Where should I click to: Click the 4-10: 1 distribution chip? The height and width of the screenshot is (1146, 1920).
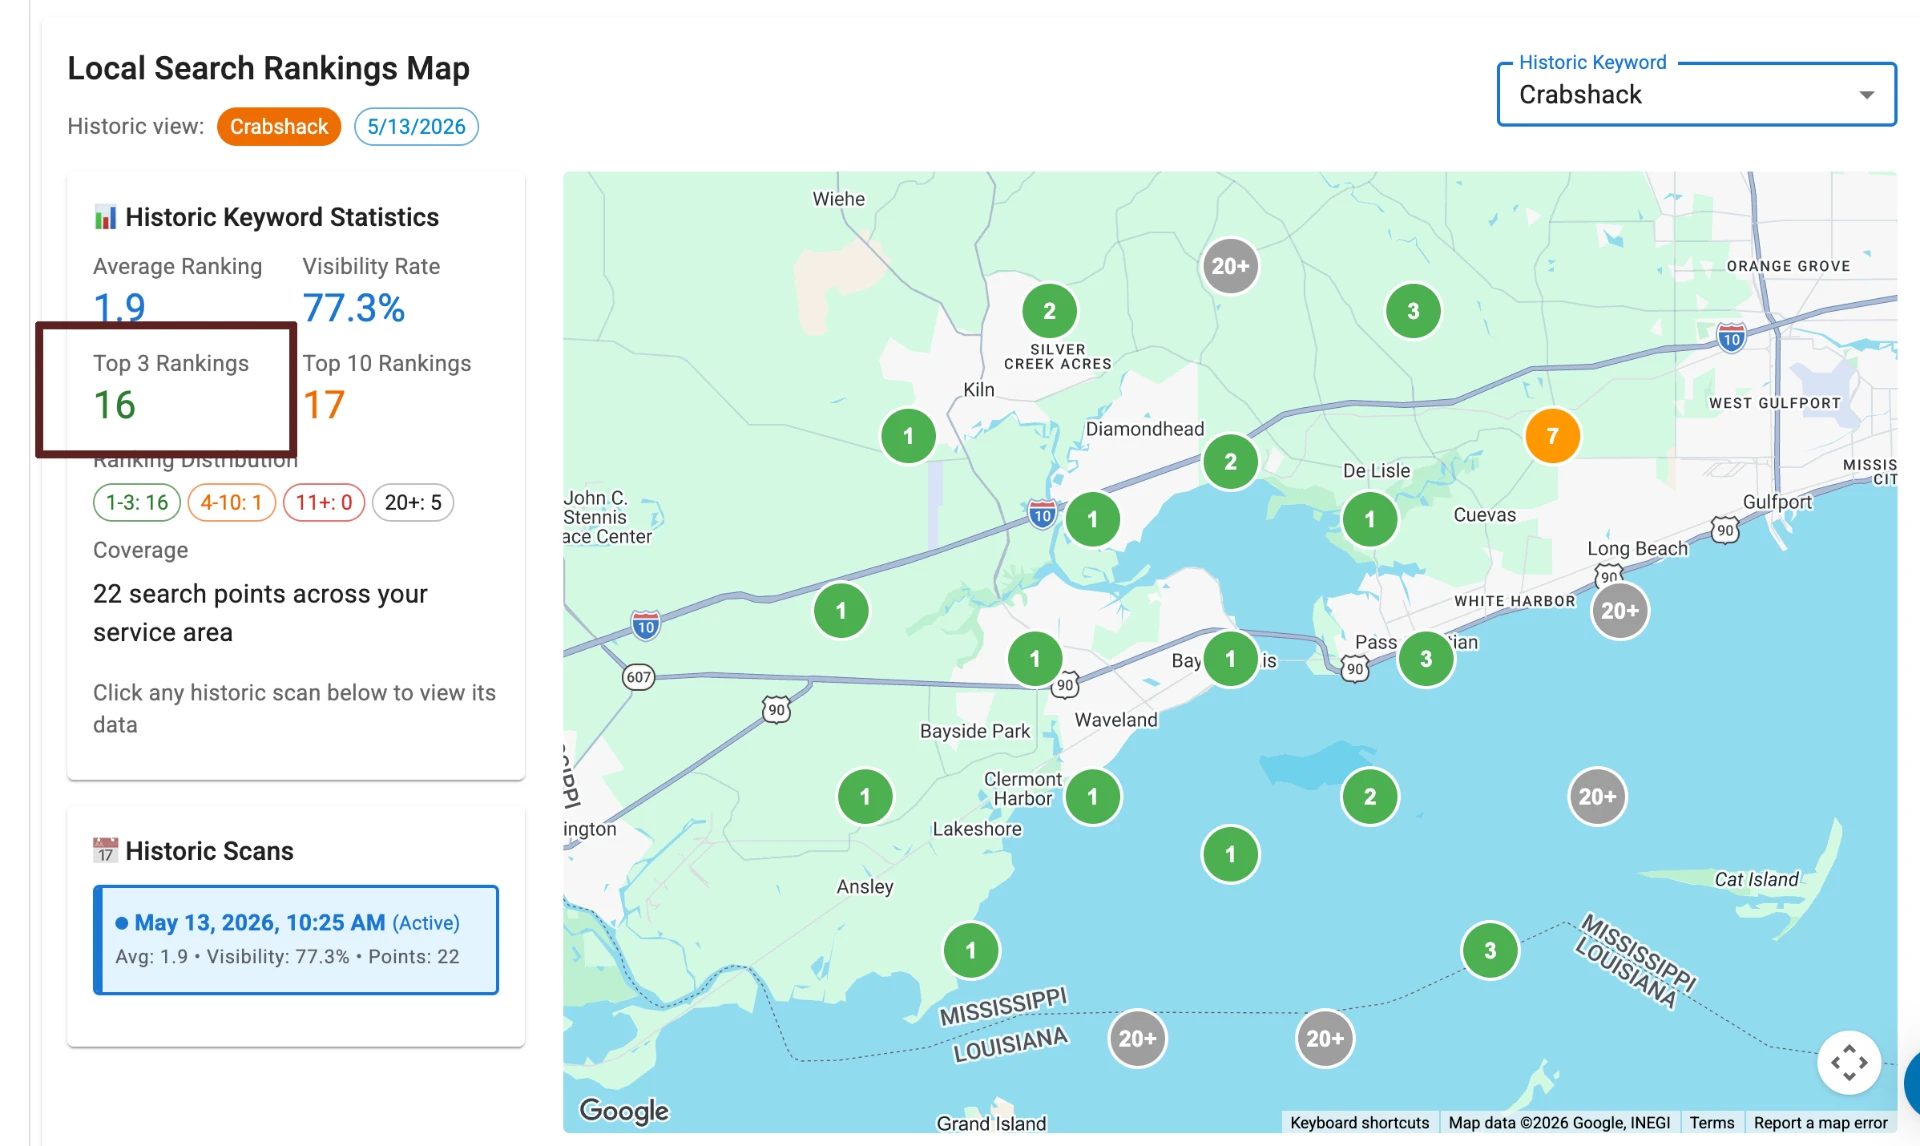tap(231, 502)
